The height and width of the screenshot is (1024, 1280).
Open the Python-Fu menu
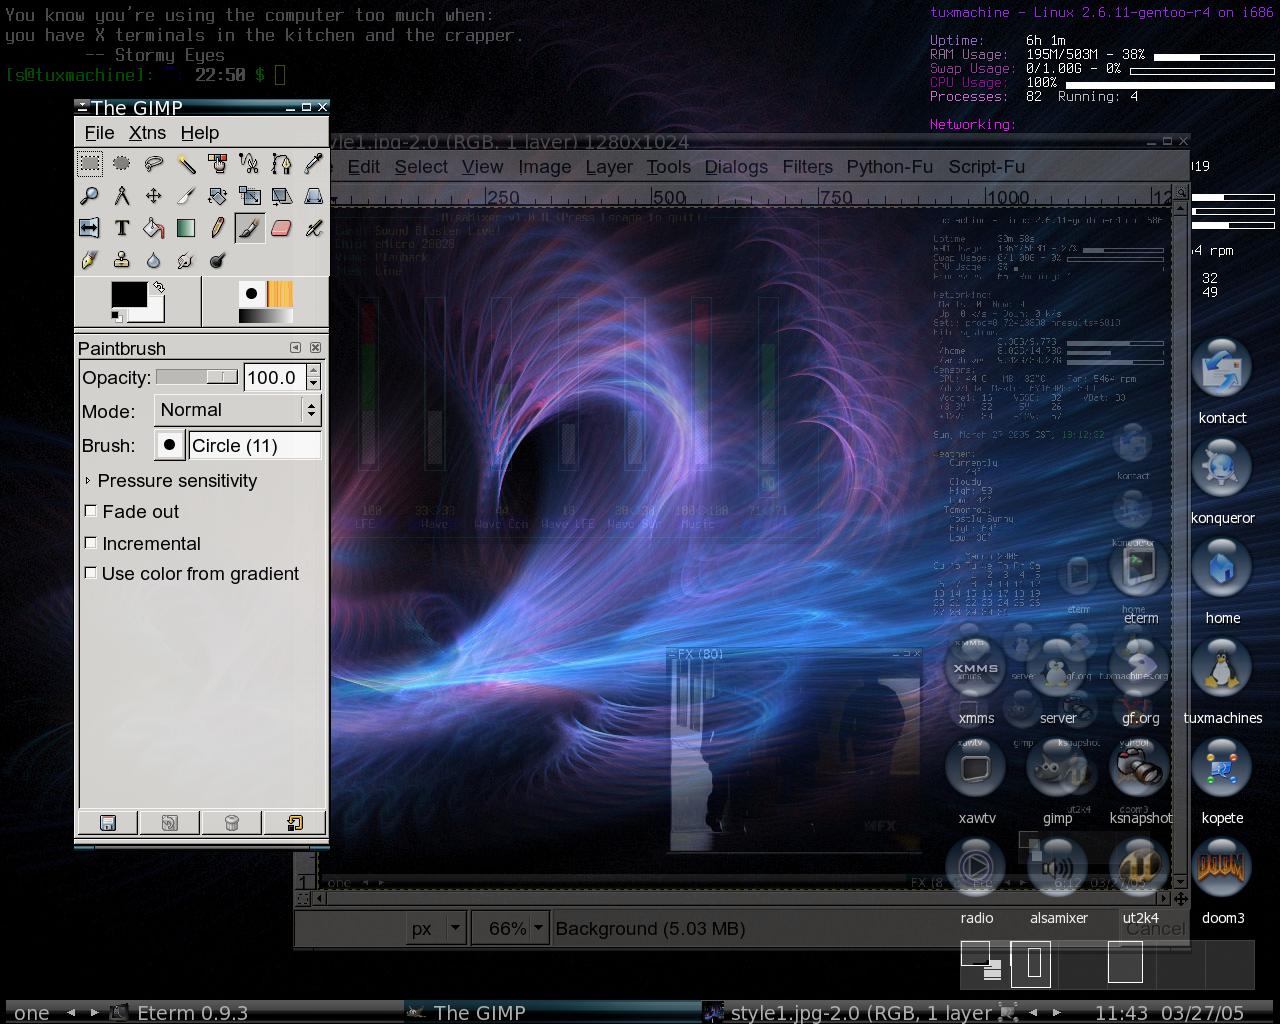(x=890, y=167)
